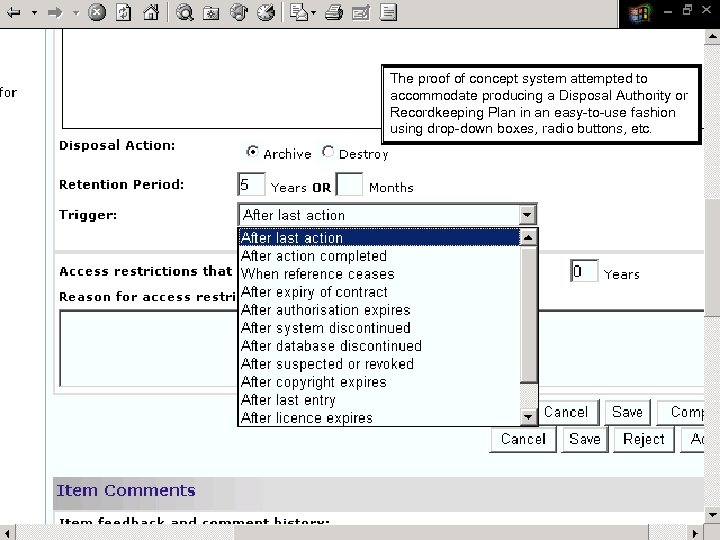Choose 'After last entry' trigger
This screenshot has width=720, height=540.
(379, 400)
